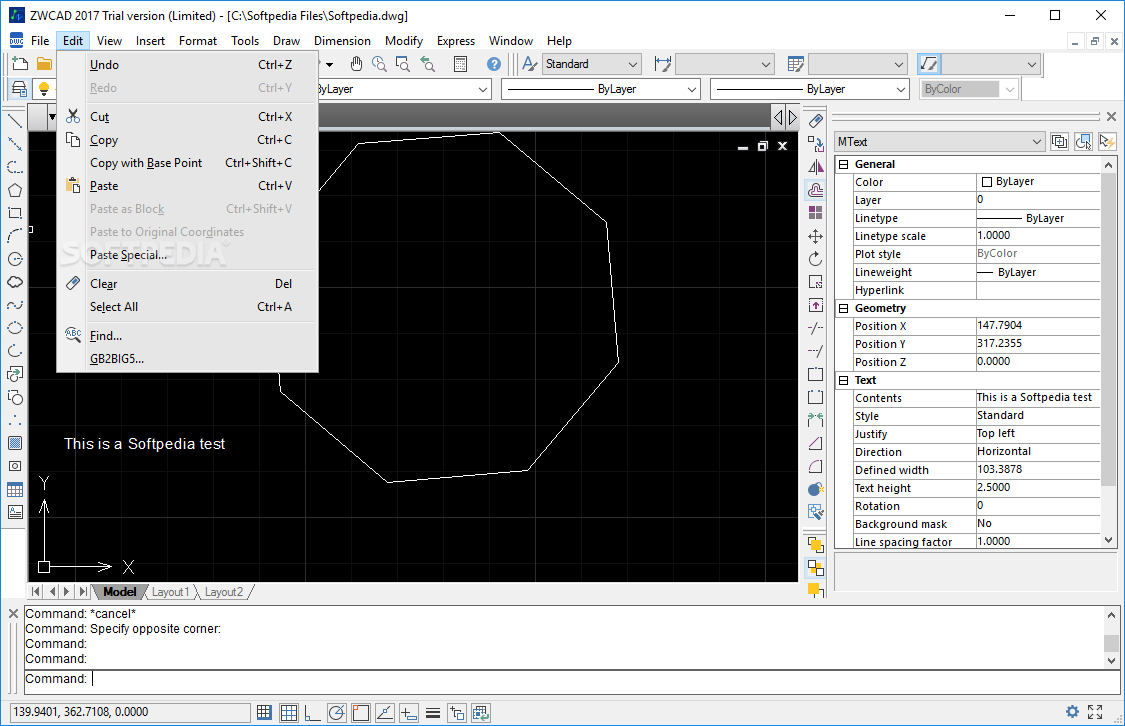
Task: Toggle Dynamic Input in status bar
Action: point(408,712)
